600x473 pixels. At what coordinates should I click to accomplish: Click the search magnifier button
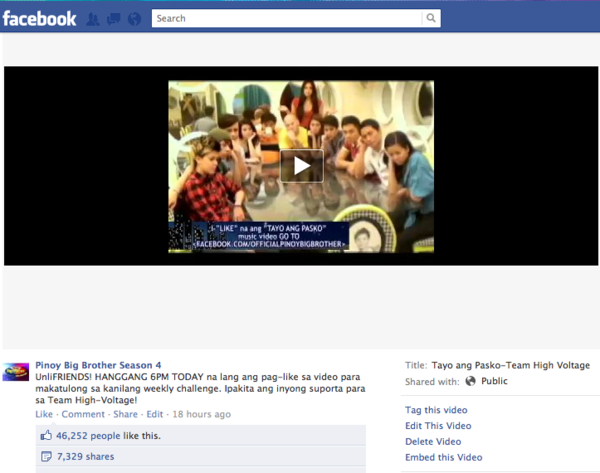pyautogui.click(x=431, y=18)
